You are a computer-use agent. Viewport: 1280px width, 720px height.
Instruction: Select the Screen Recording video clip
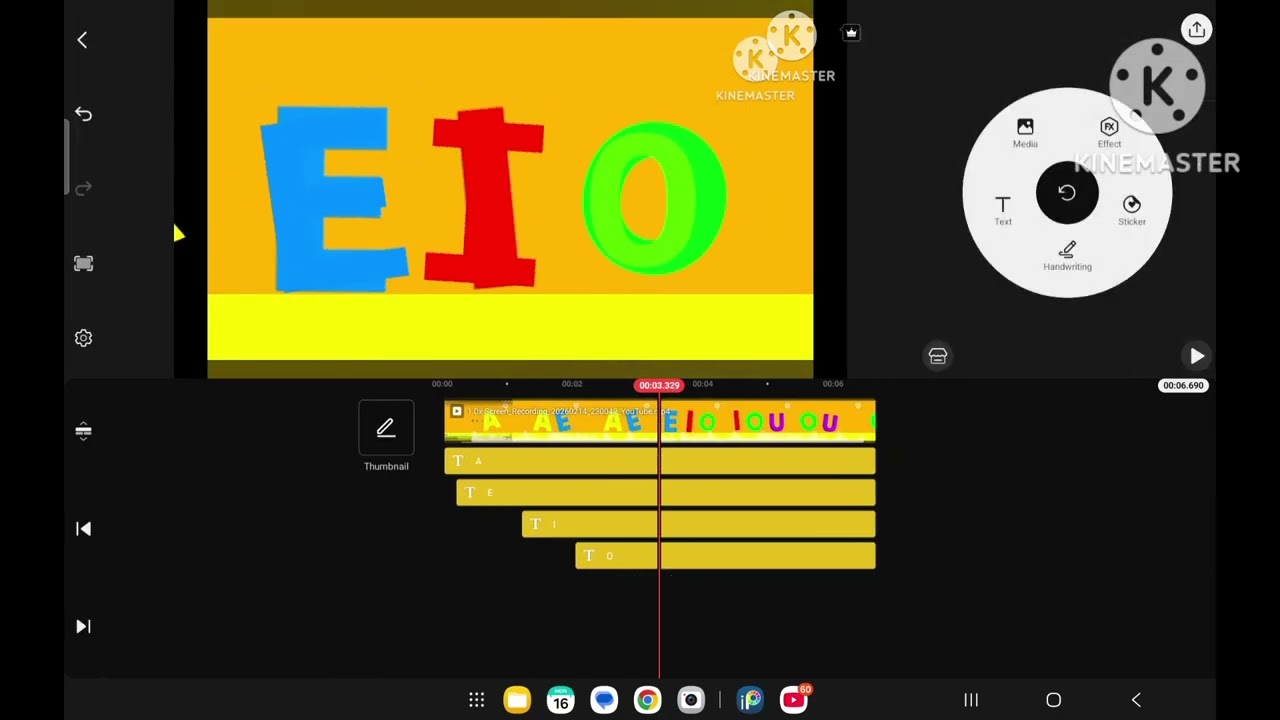[660, 421]
